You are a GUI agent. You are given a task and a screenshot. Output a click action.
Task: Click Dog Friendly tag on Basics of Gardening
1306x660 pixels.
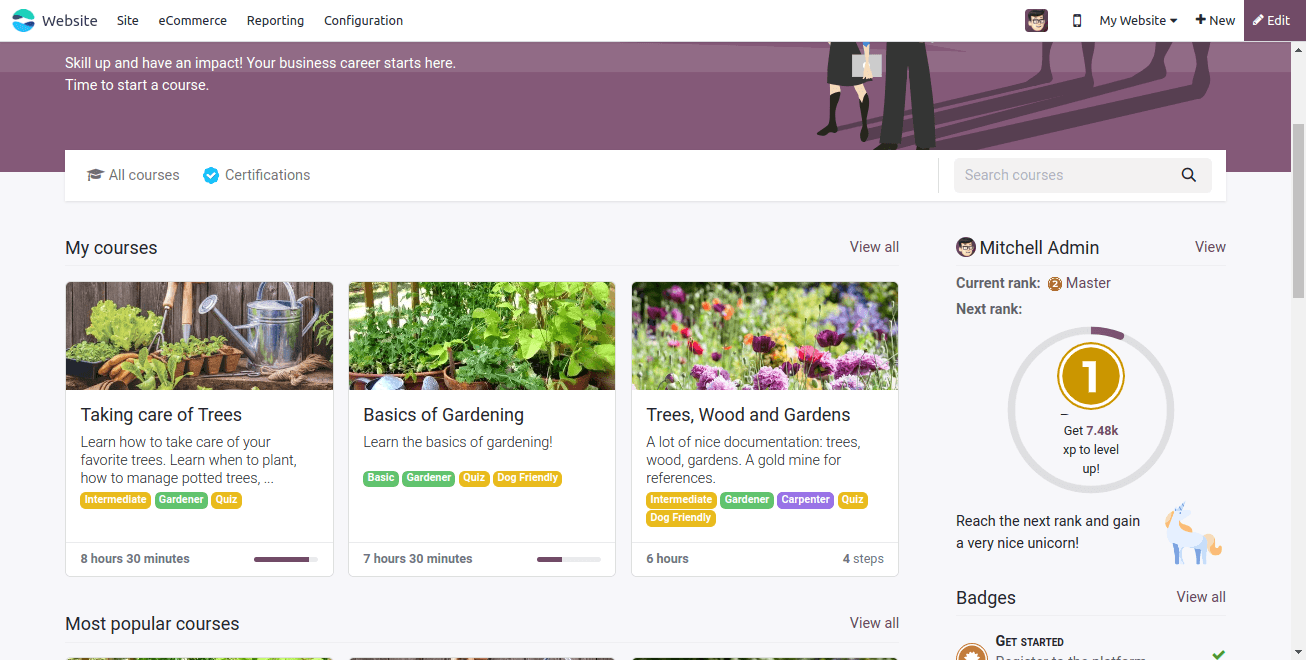[x=527, y=478]
